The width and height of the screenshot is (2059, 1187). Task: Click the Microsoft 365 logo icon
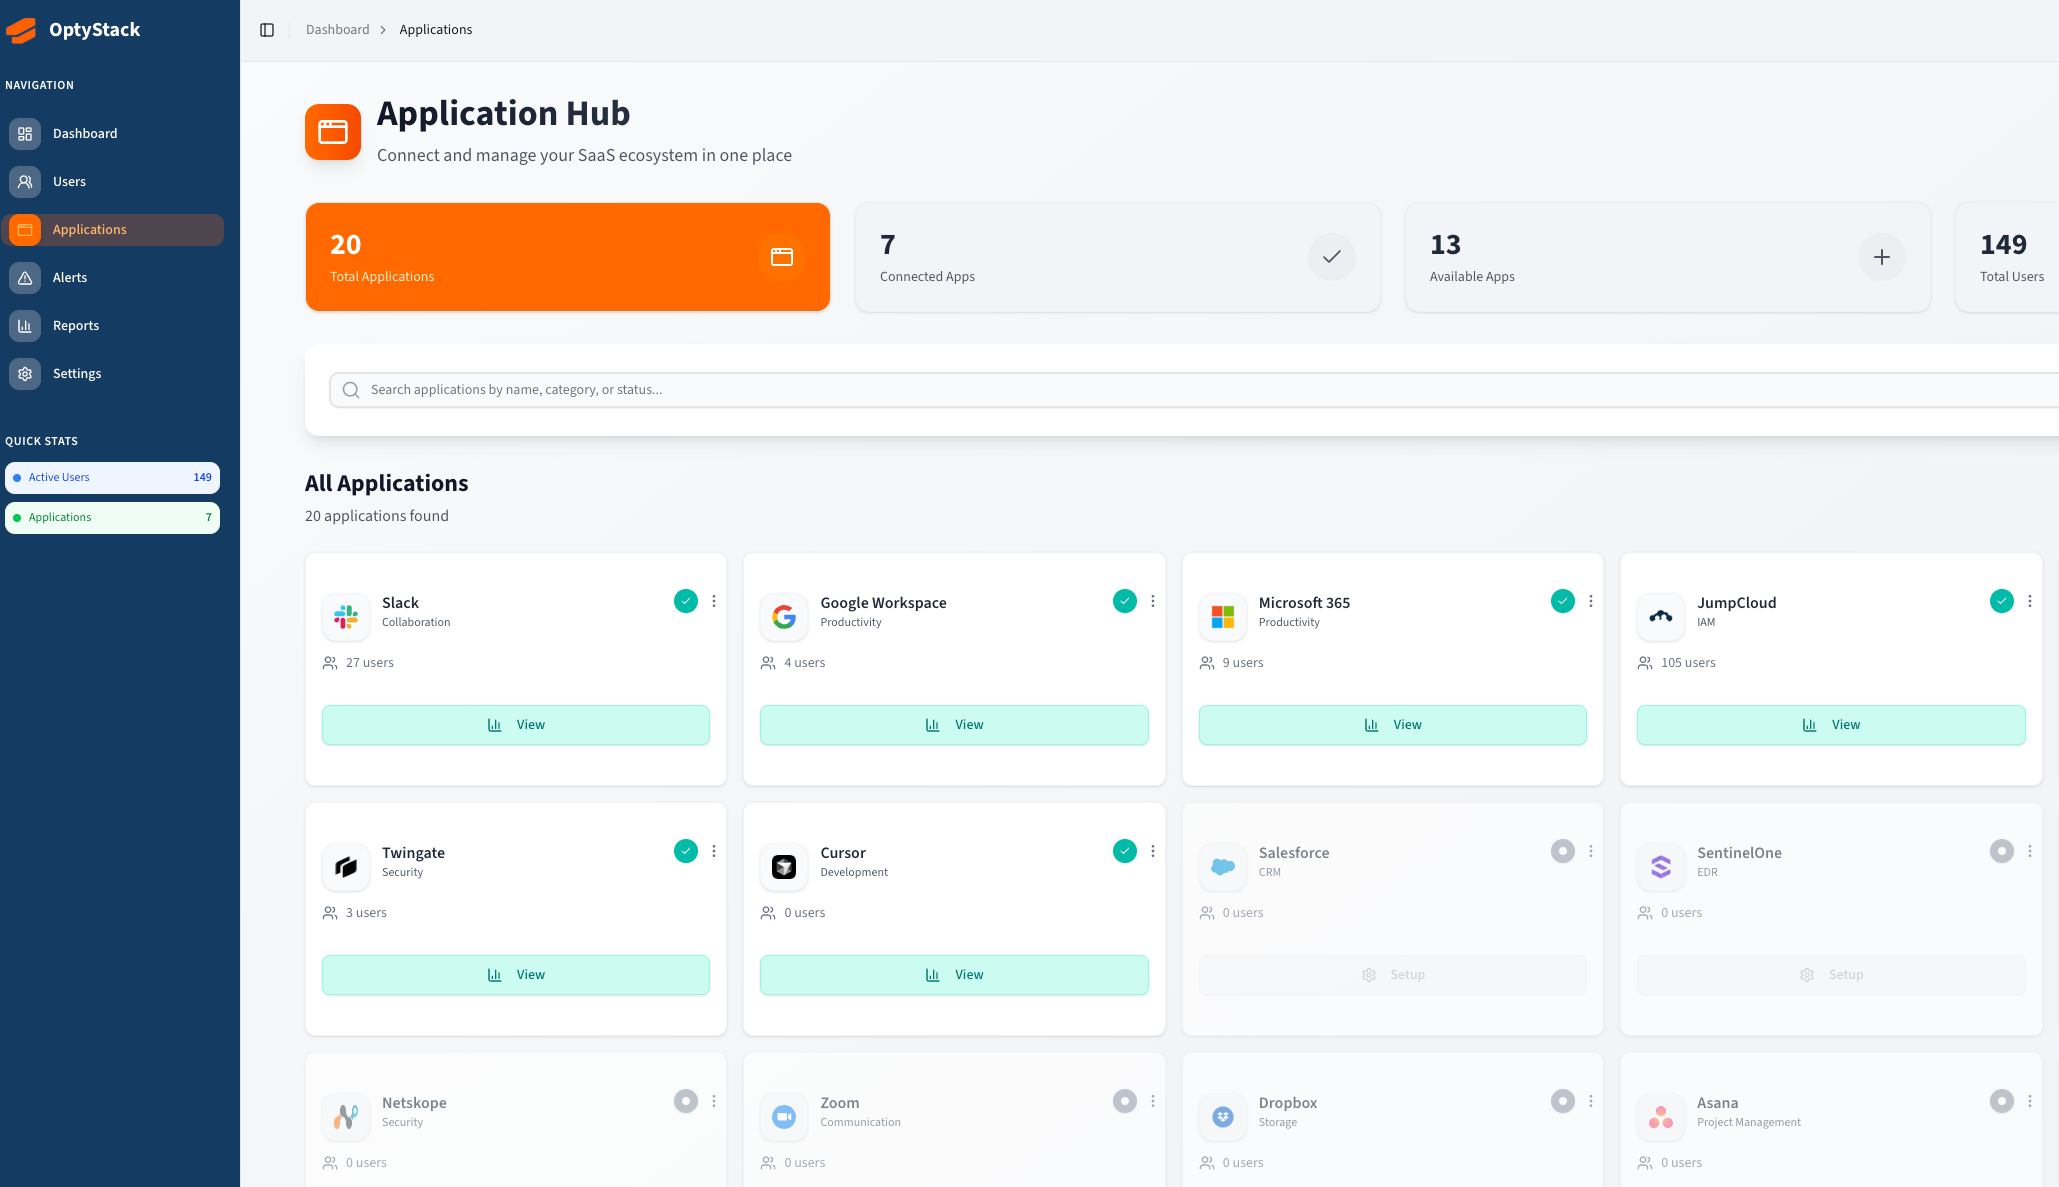tap(1222, 616)
